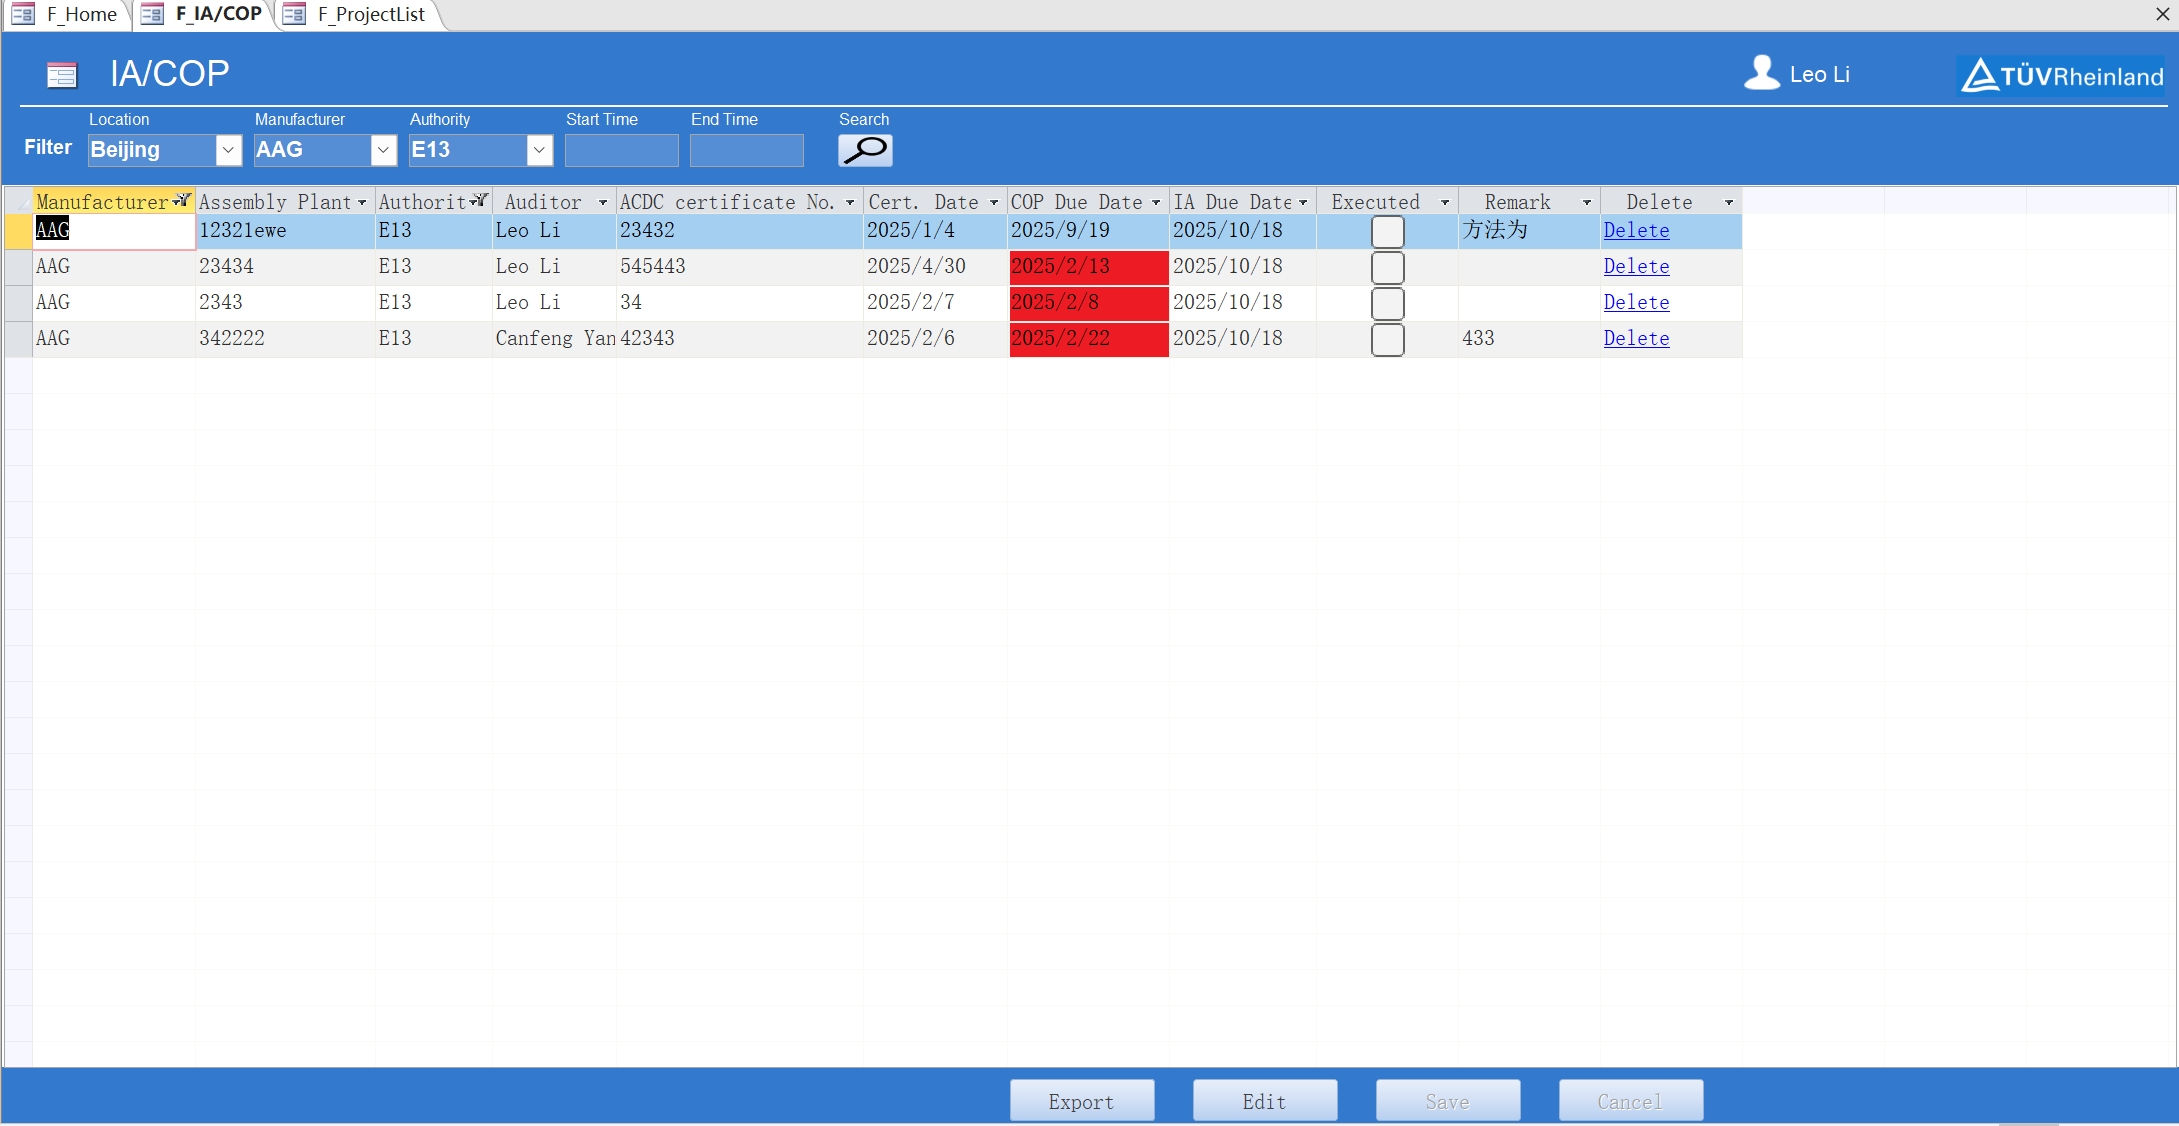This screenshot has height=1126, width=2179.
Task: Tick Executed checkbox for plant 23434
Action: [x=1387, y=267]
